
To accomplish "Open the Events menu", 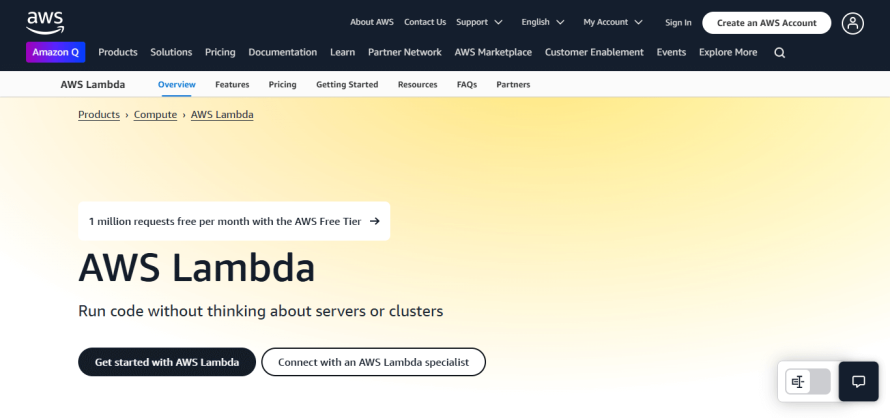I will click(671, 52).
